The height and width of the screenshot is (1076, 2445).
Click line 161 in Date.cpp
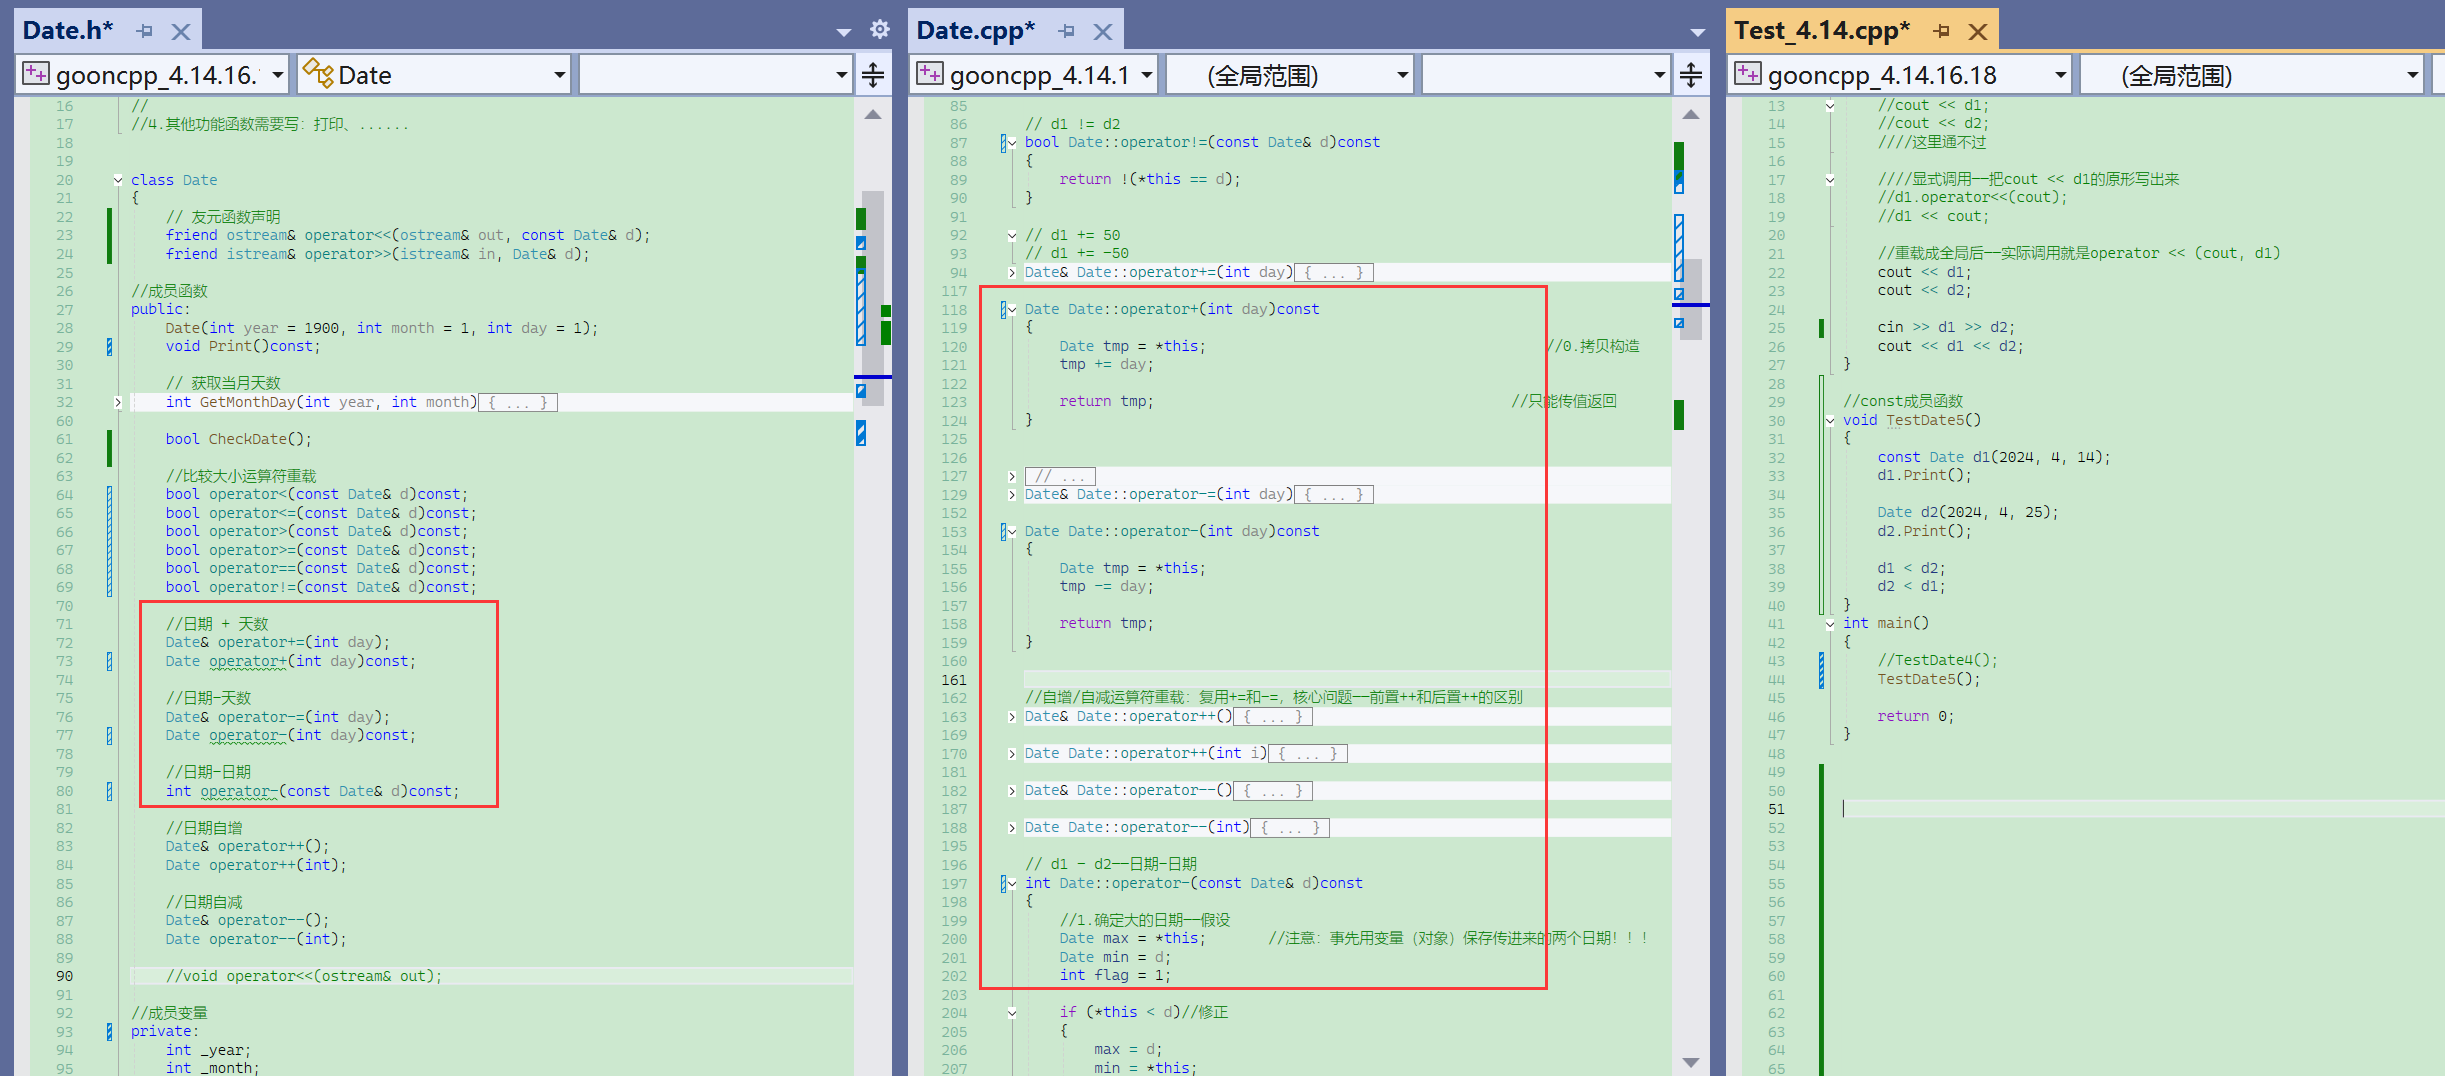1346,679
